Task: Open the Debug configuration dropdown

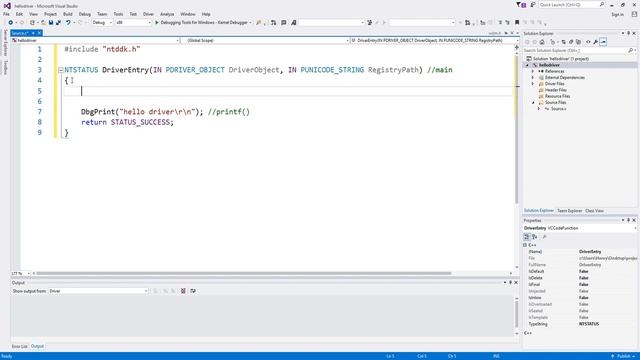Action: coord(102,22)
